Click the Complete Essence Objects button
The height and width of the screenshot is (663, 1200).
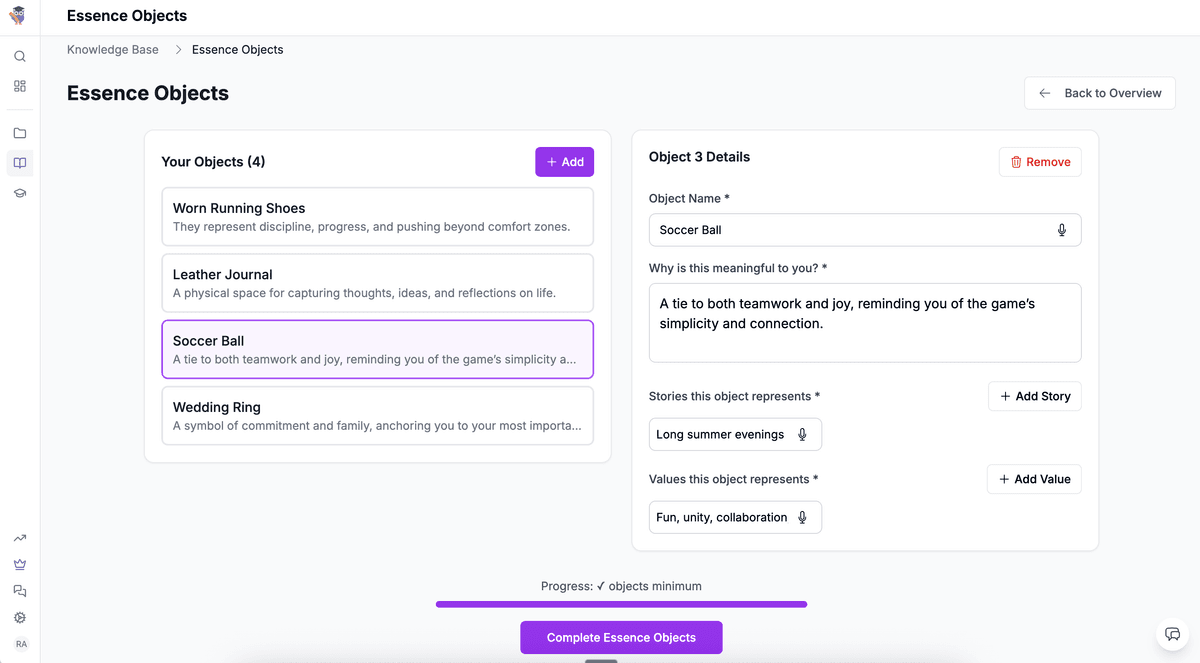pyautogui.click(x=620, y=637)
